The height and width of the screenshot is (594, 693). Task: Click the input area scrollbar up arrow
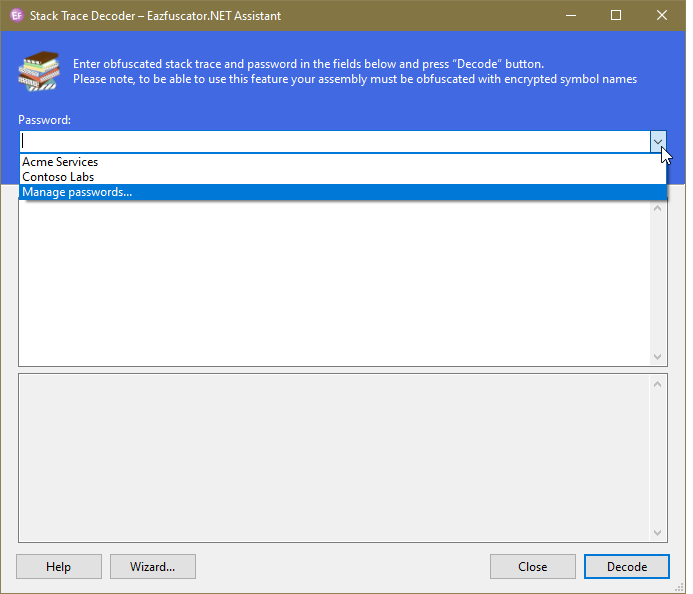coord(658,208)
